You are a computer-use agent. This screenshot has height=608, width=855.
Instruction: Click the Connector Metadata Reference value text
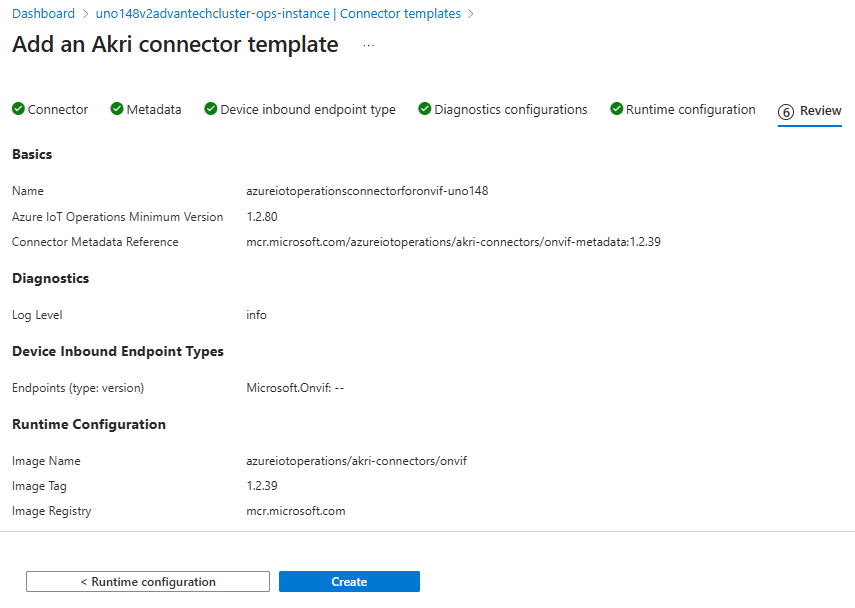[x=453, y=242]
